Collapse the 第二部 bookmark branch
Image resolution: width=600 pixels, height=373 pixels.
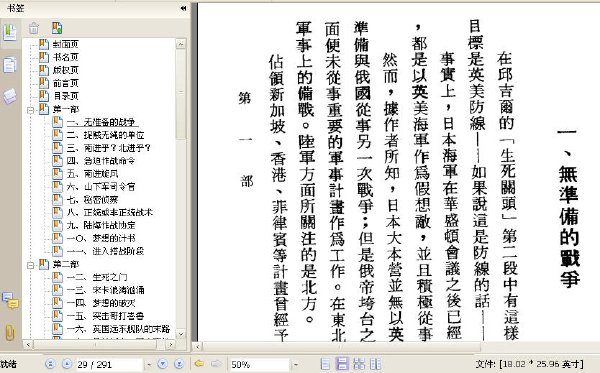pyautogui.click(x=31, y=265)
